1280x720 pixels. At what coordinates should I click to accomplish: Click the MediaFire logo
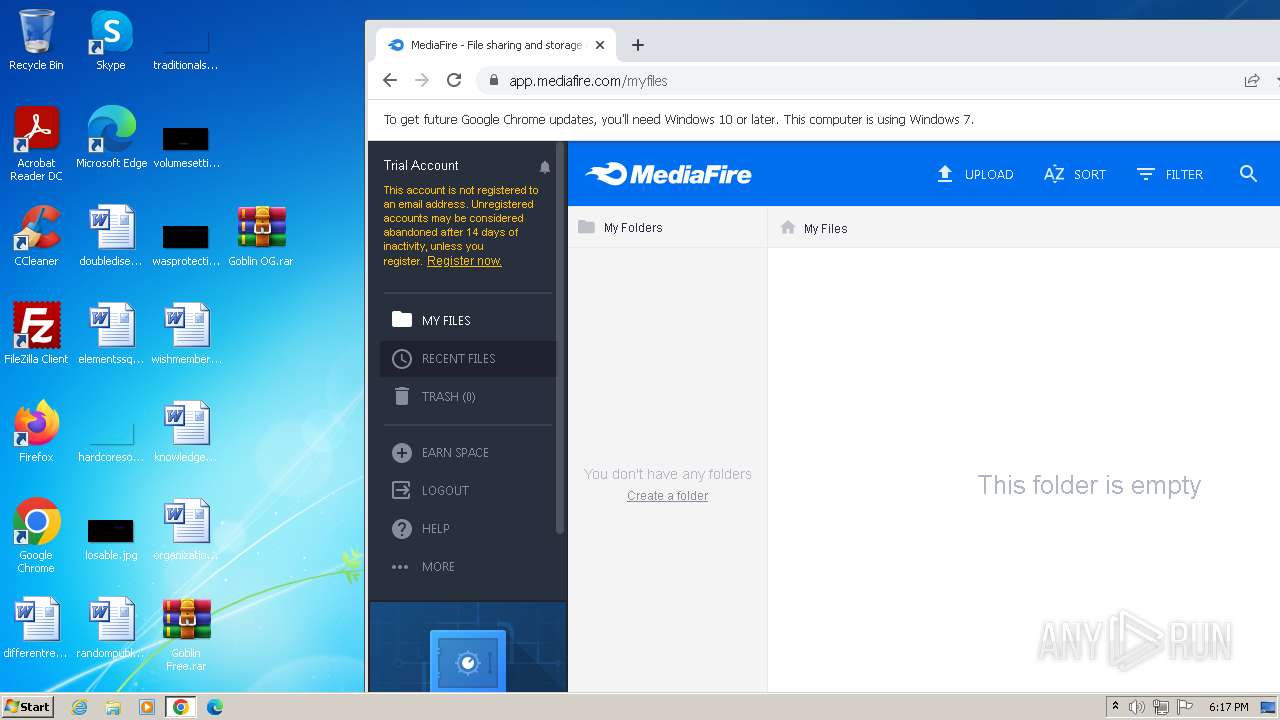pyautogui.click(x=669, y=174)
